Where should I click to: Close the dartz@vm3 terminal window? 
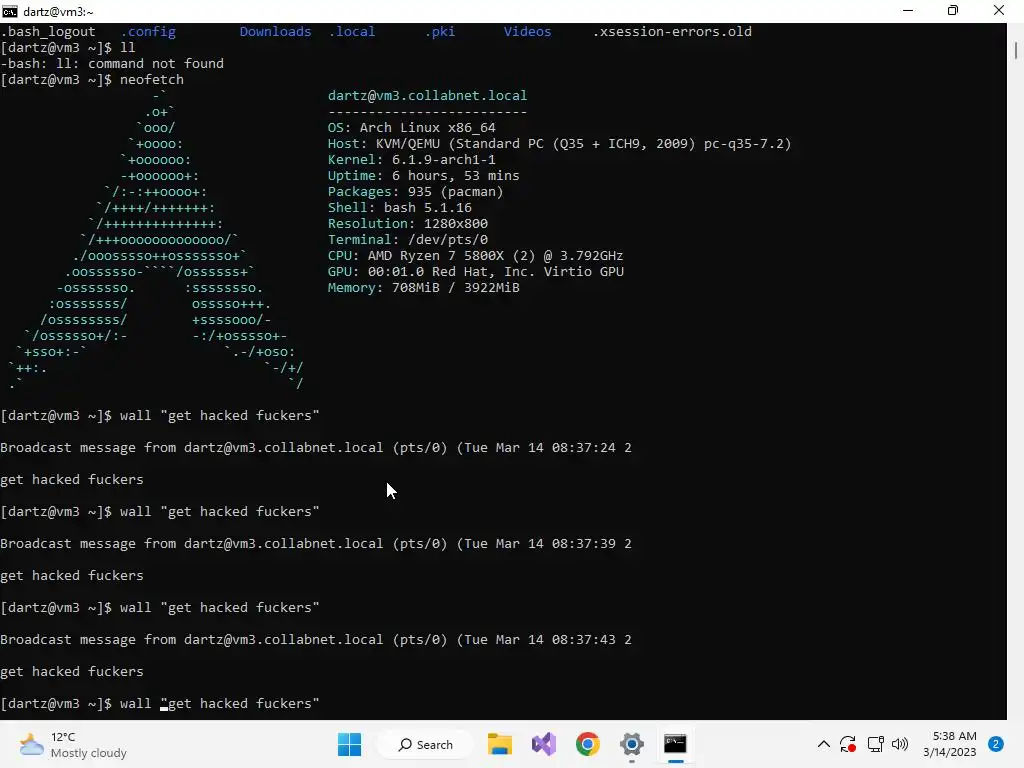(999, 11)
